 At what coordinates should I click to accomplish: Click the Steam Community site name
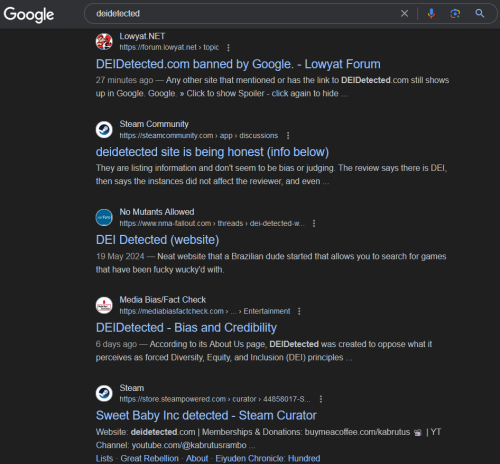tap(154, 124)
